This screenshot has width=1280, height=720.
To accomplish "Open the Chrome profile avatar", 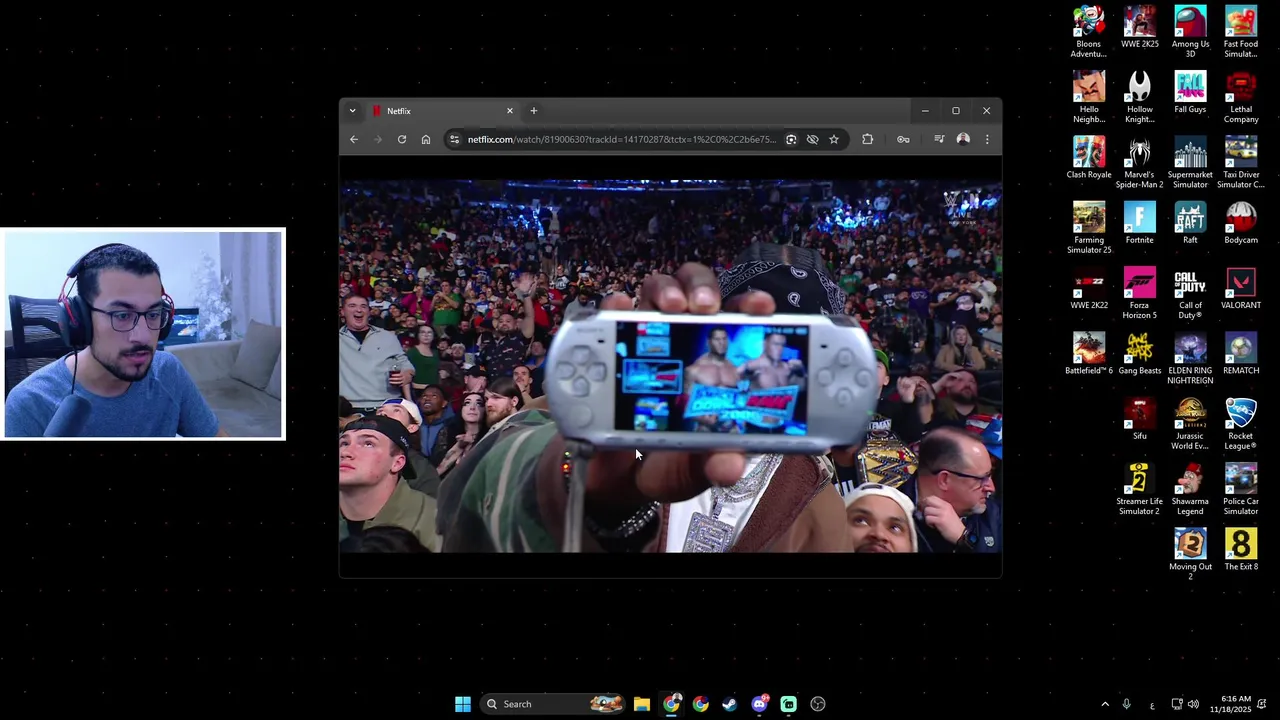I will [x=963, y=139].
